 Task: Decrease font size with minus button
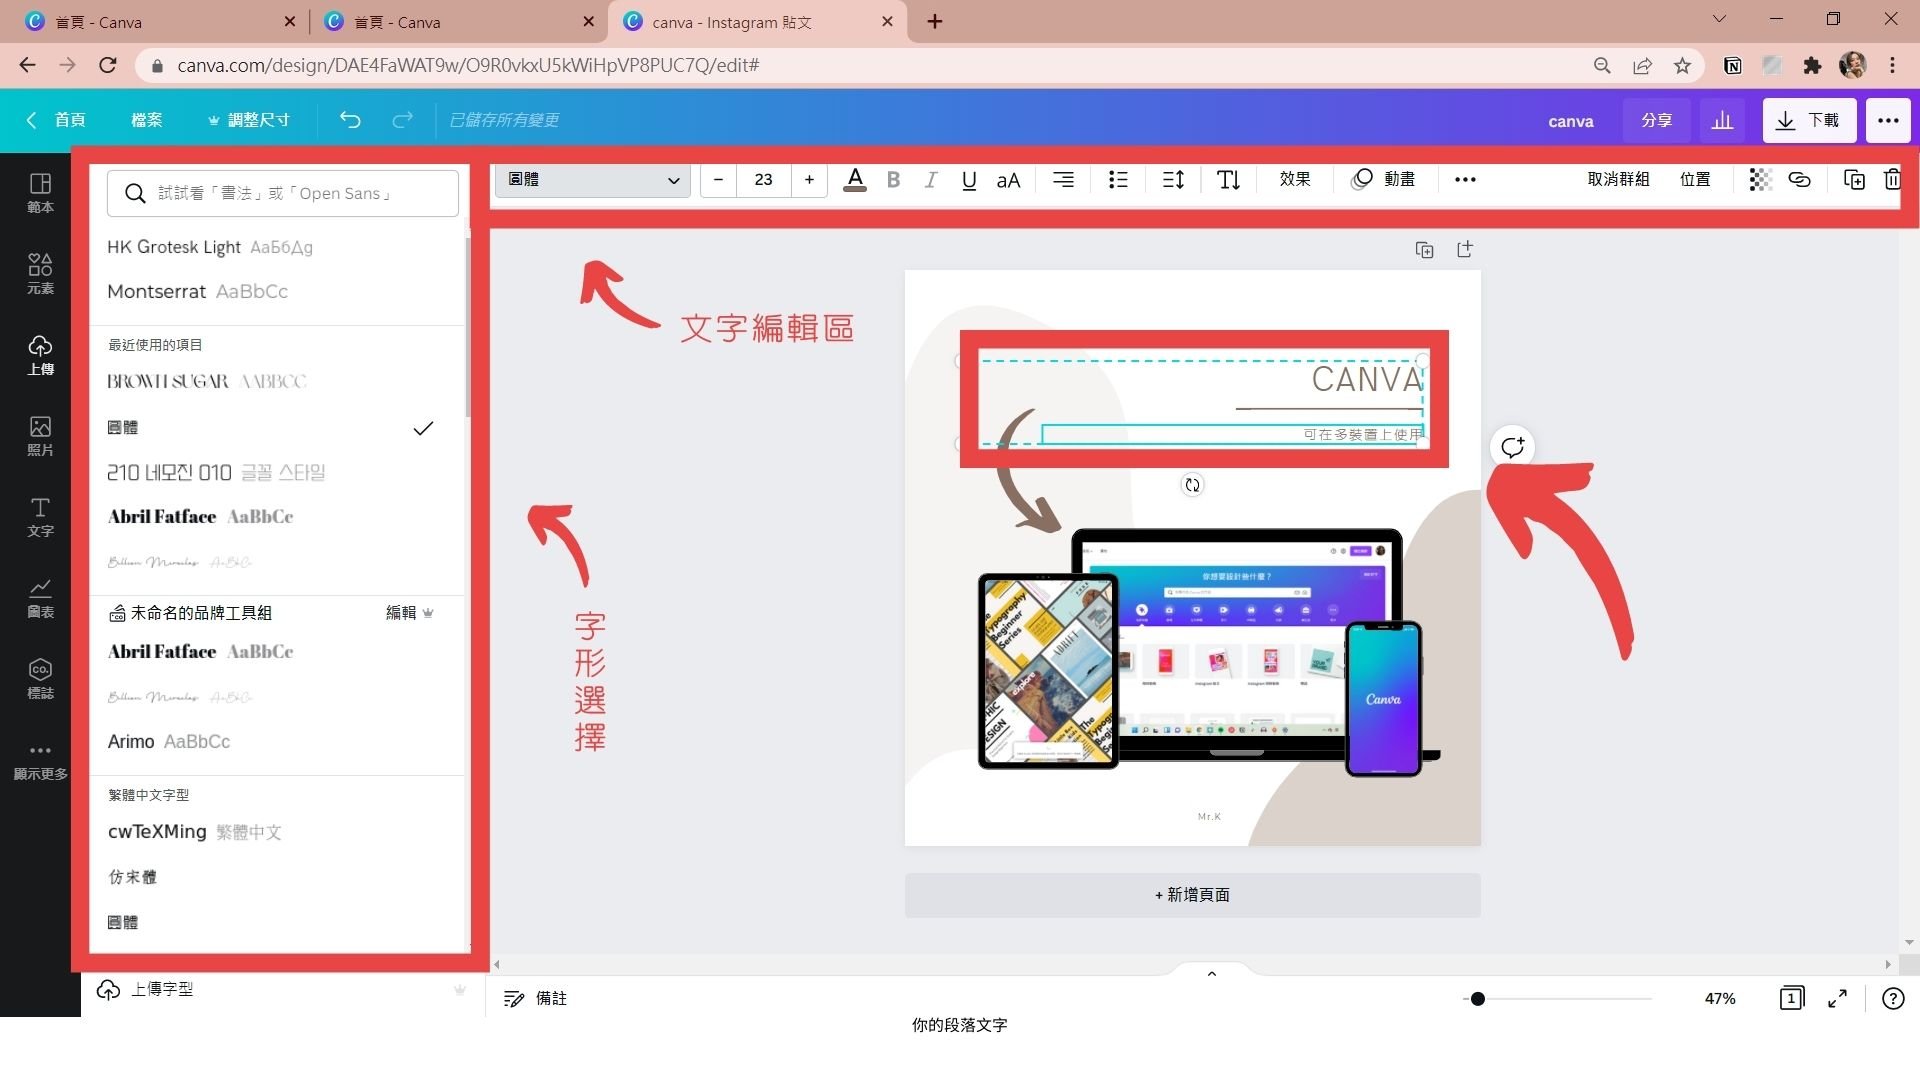coord(718,180)
